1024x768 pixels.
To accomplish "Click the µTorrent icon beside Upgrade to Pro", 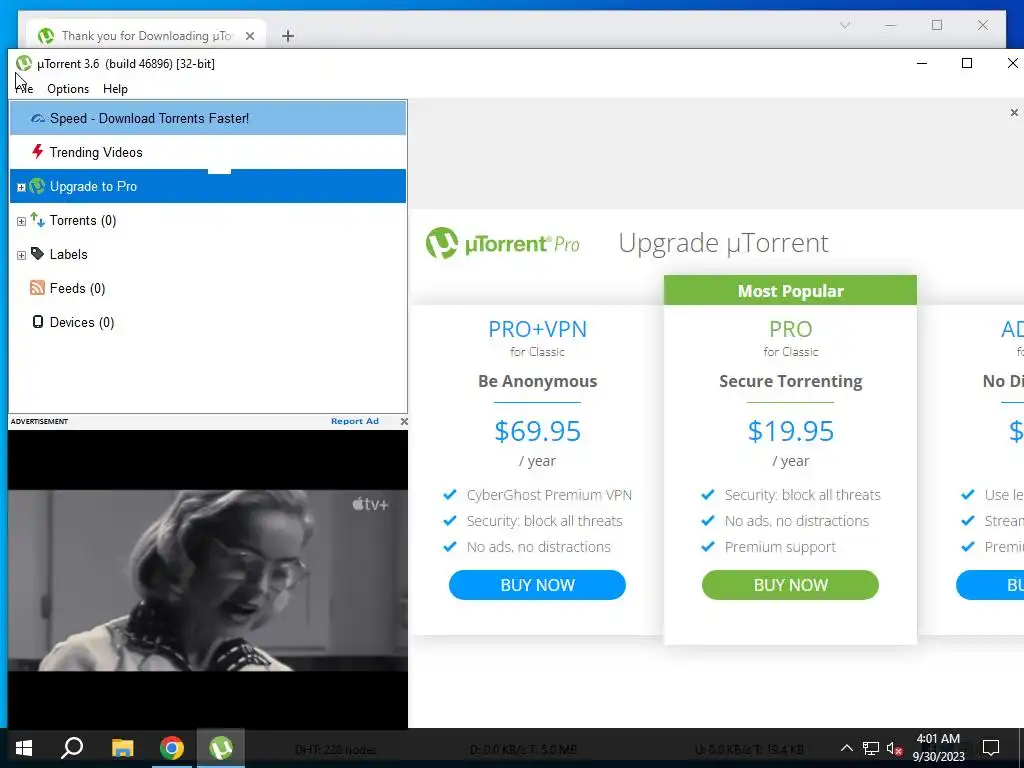I will [37, 186].
